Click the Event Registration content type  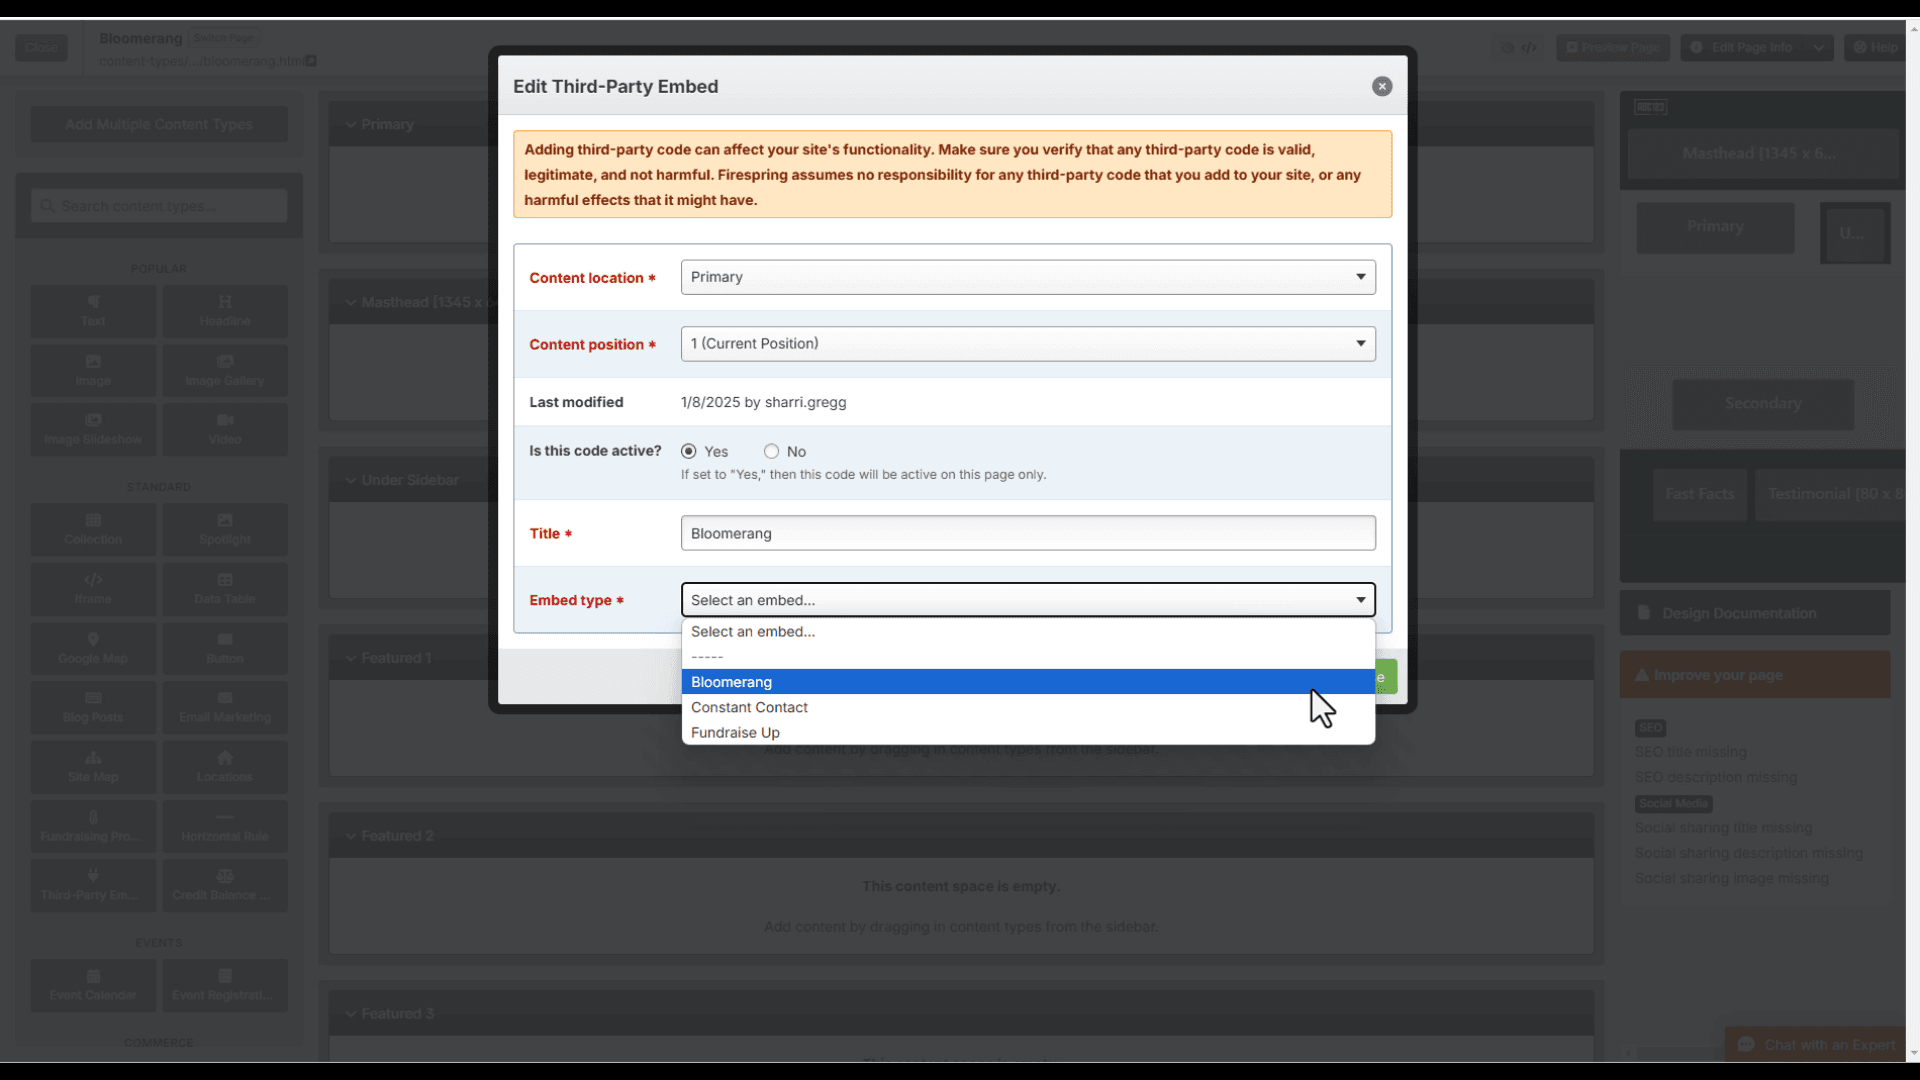tap(225, 985)
